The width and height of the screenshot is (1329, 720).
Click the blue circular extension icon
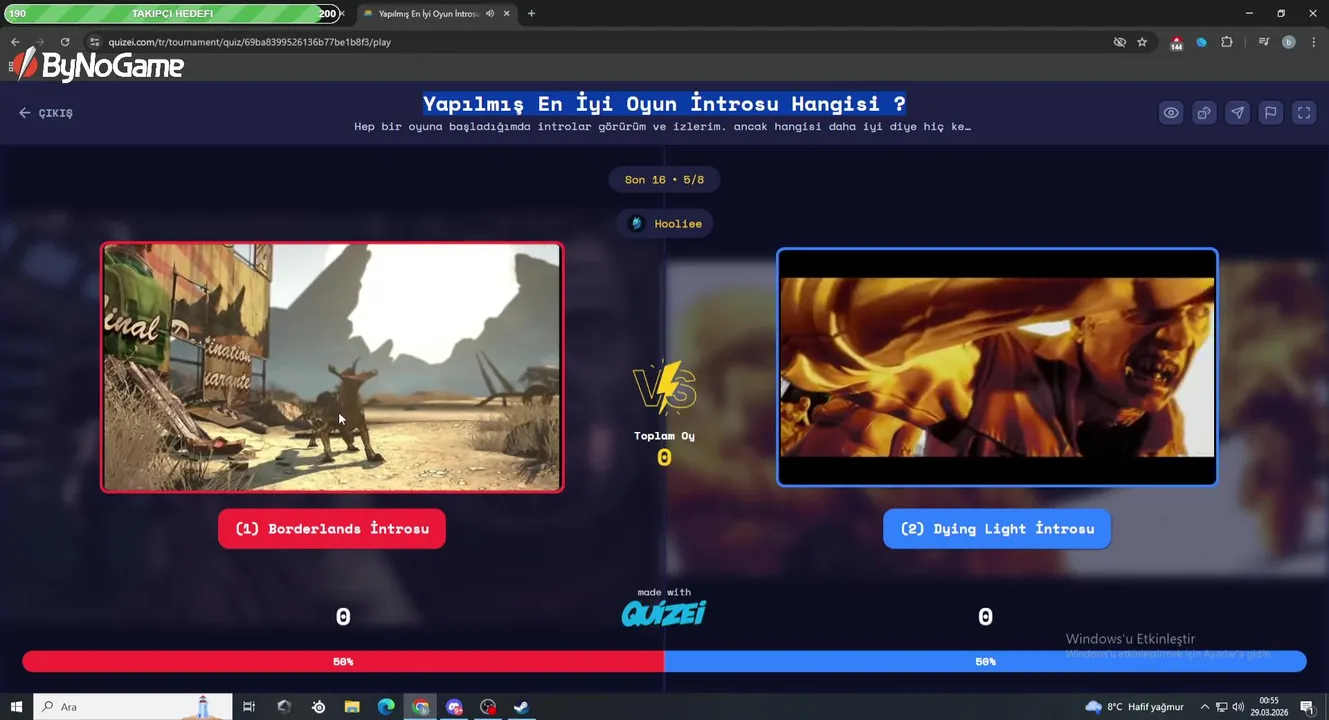click(x=1202, y=42)
